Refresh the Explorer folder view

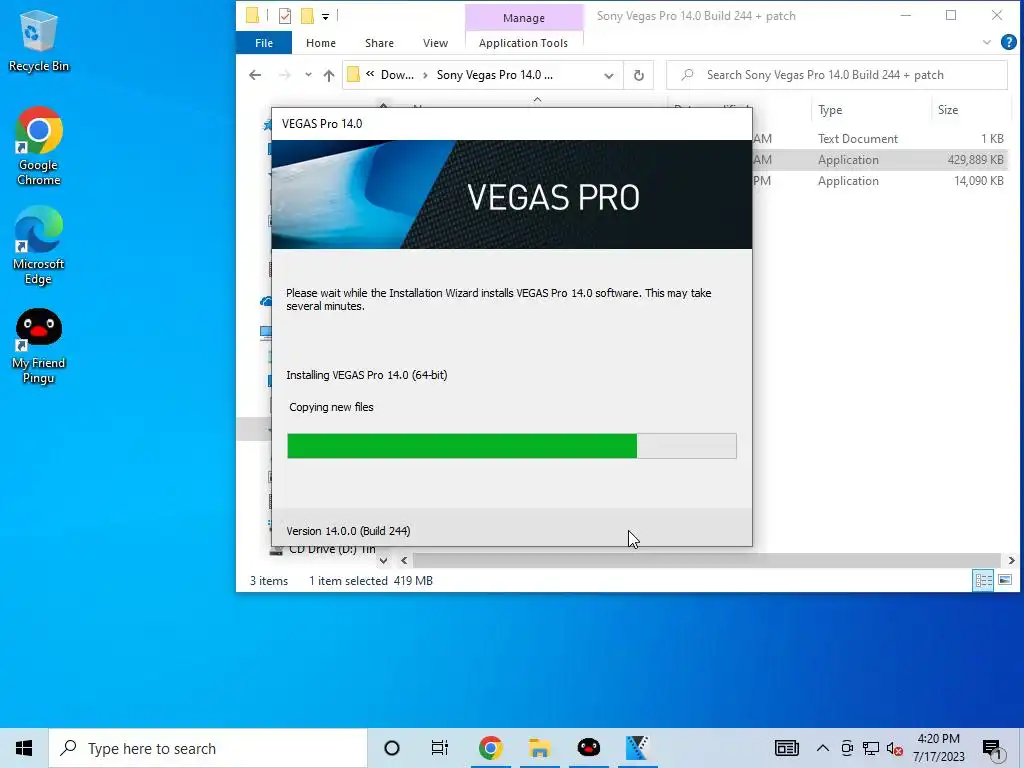(x=639, y=75)
